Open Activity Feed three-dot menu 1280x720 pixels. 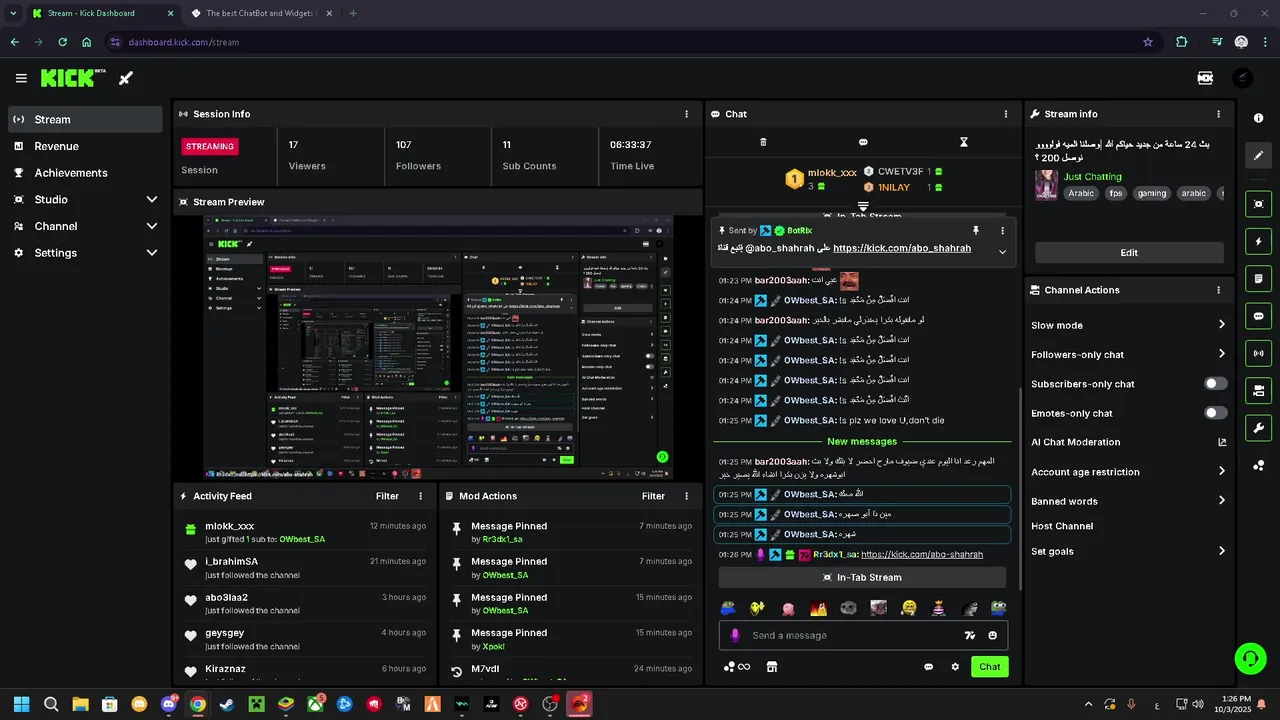click(420, 496)
